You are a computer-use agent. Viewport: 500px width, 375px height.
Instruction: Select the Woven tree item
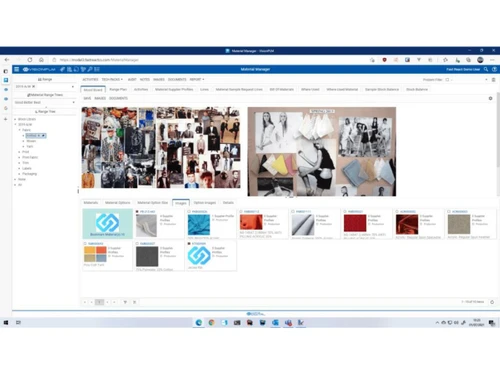(31, 141)
